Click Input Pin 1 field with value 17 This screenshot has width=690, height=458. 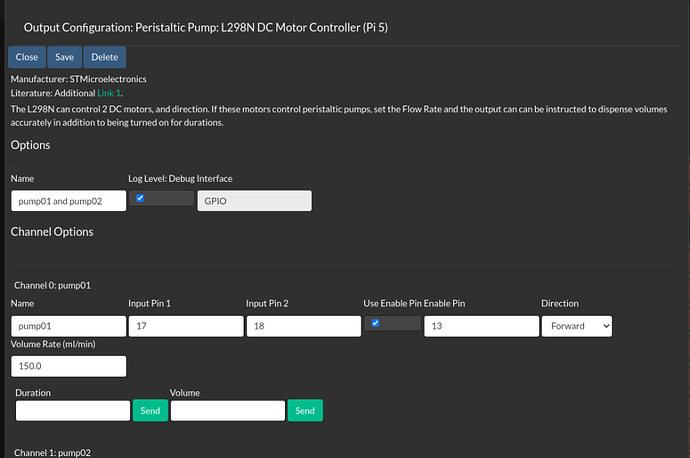[186, 326]
